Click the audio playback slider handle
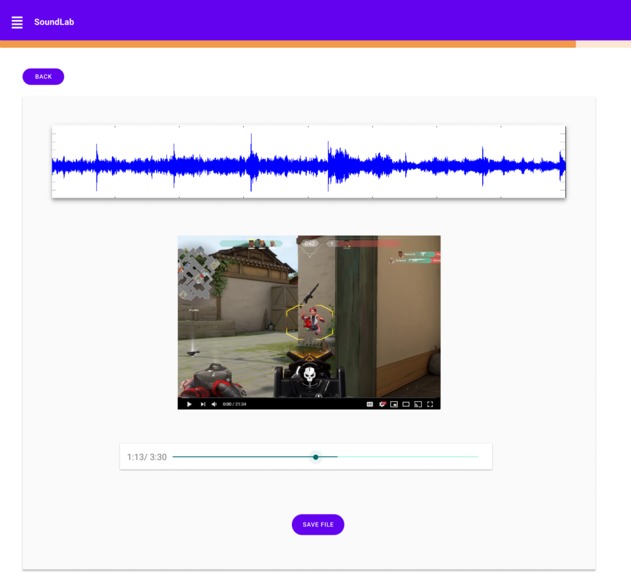Image resolution: width=631 pixels, height=573 pixels. [316, 457]
